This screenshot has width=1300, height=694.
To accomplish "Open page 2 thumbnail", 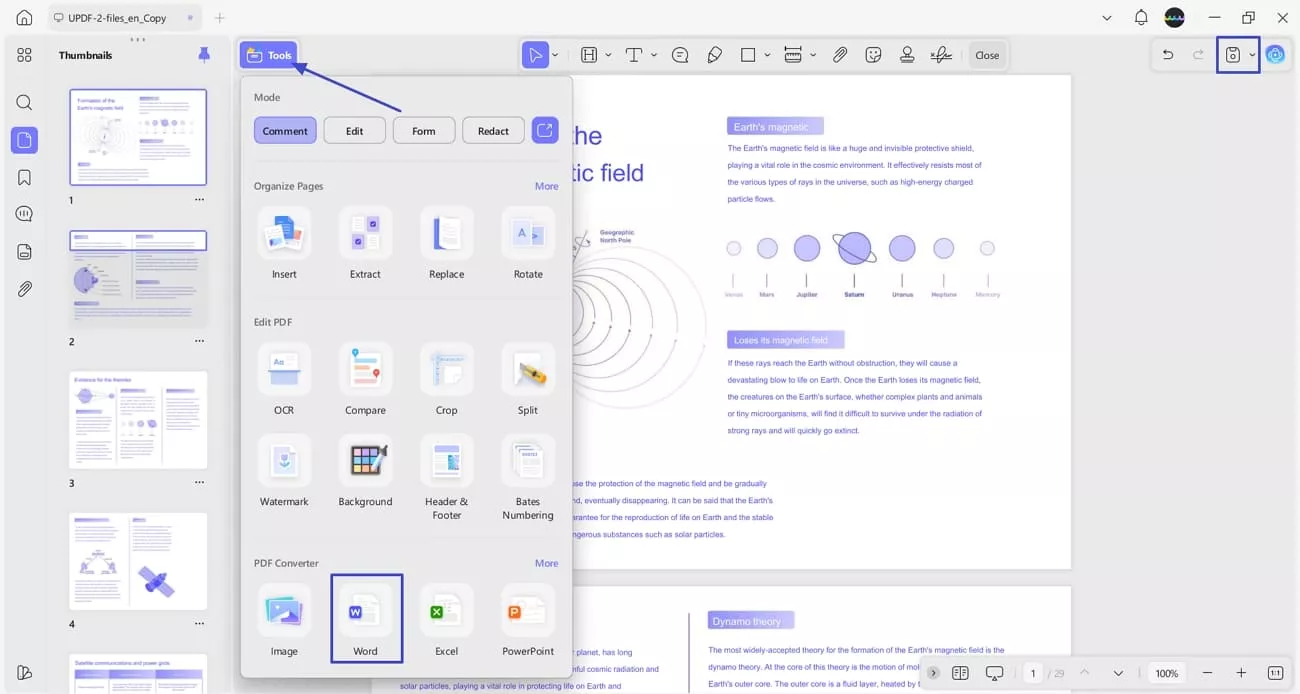I will tap(137, 278).
